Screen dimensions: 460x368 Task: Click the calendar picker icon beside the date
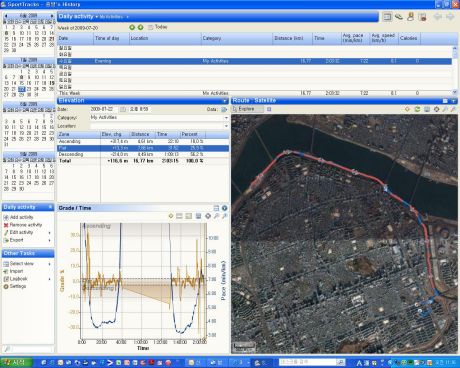(x=123, y=109)
